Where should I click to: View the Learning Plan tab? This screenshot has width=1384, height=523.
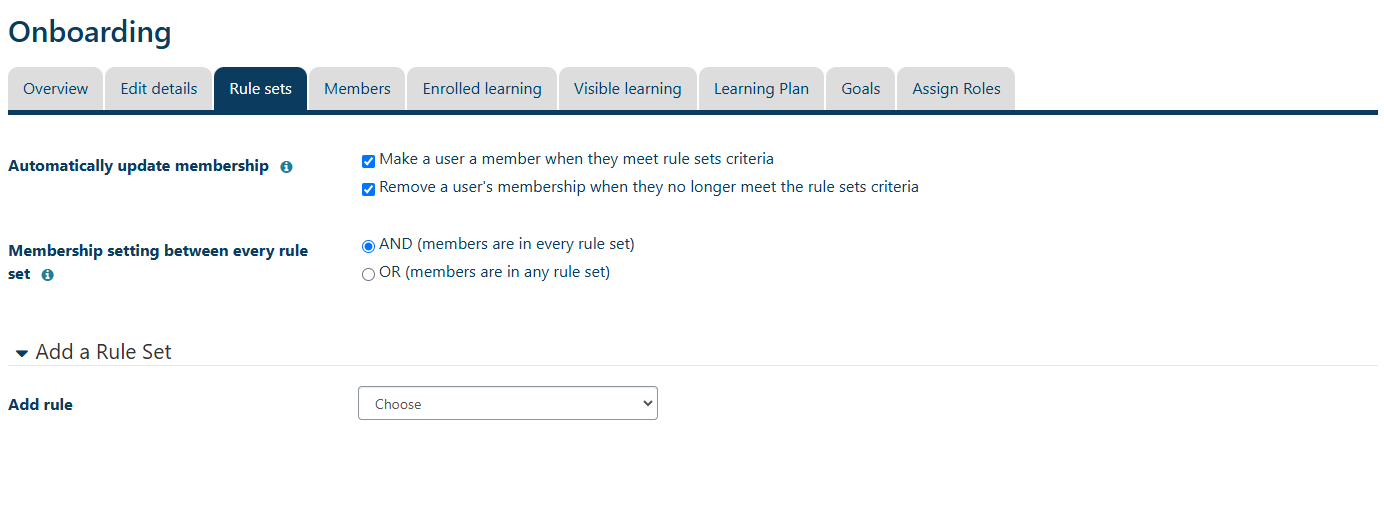click(761, 89)
